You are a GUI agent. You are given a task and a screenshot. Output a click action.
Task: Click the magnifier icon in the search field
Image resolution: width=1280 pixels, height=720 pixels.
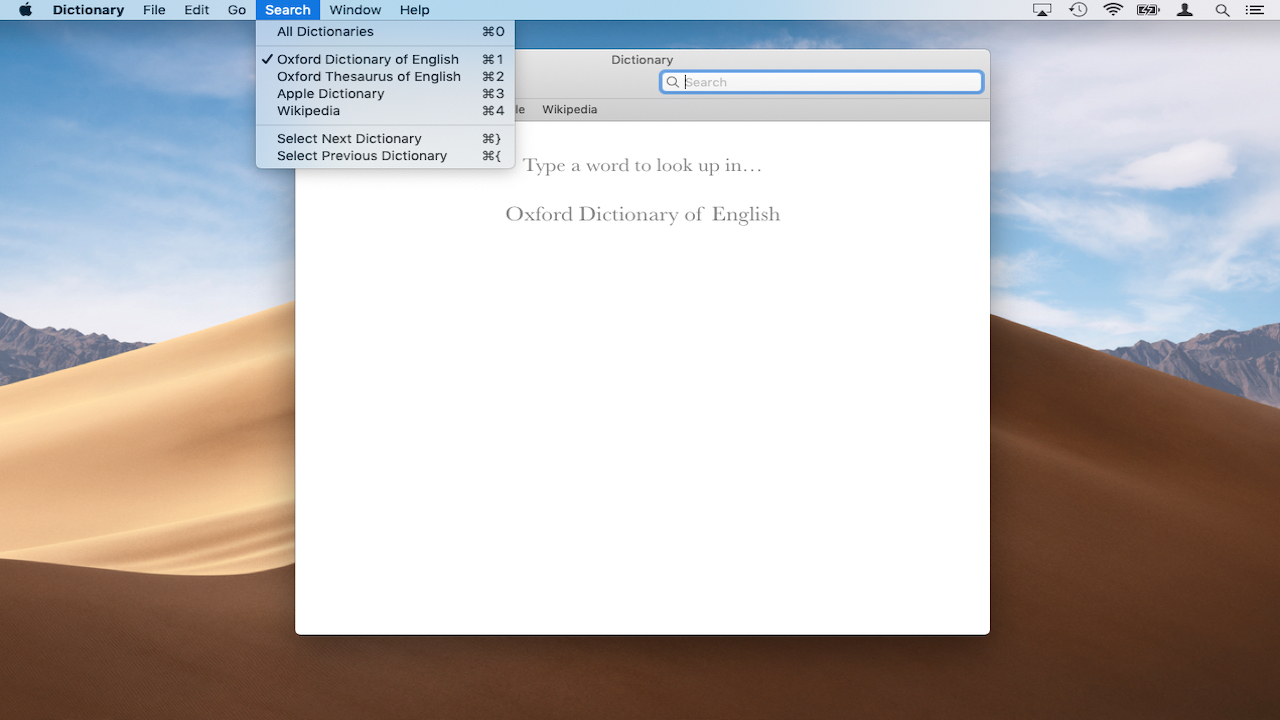click(x=673, y=82)
